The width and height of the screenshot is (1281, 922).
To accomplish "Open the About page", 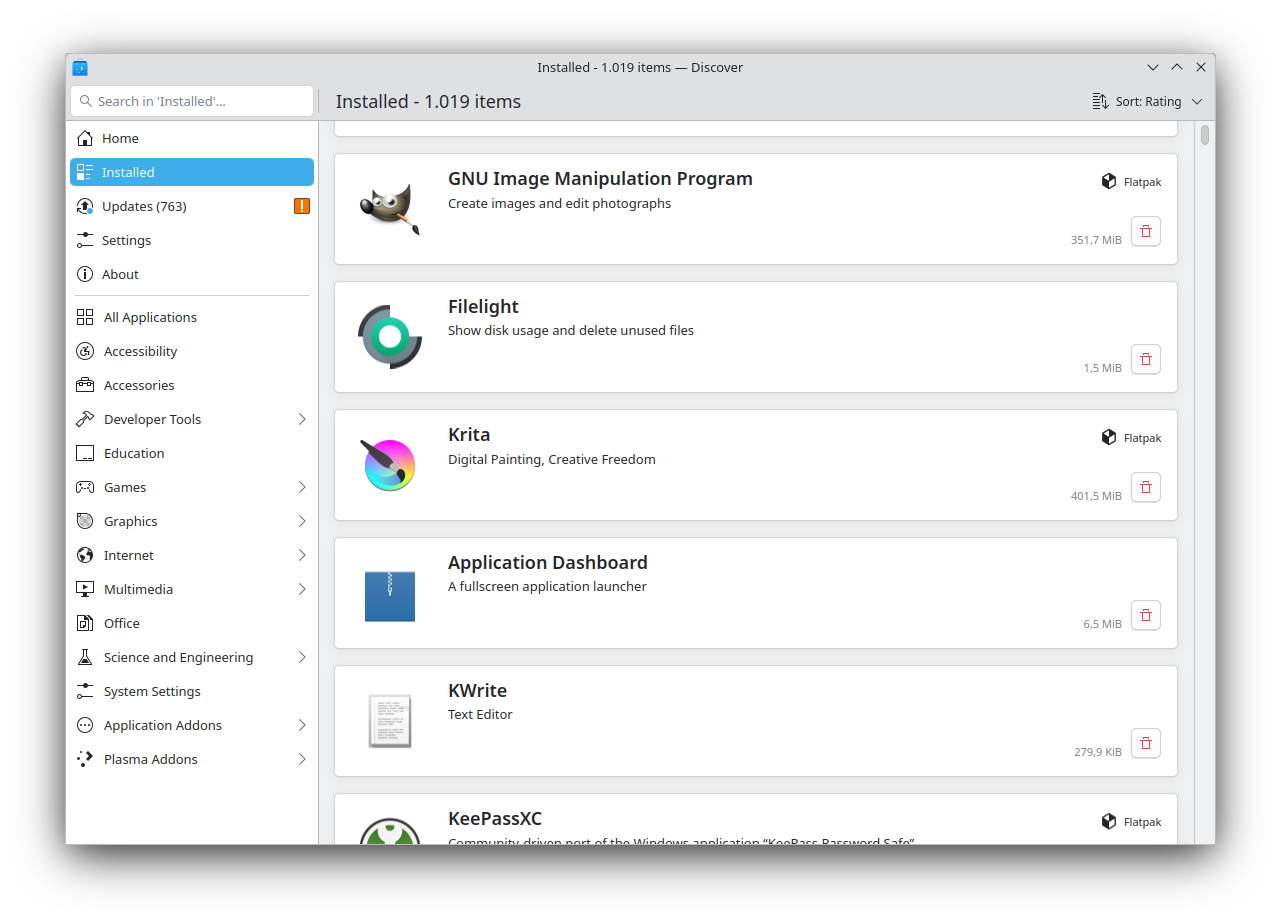I will click(192, 274).
